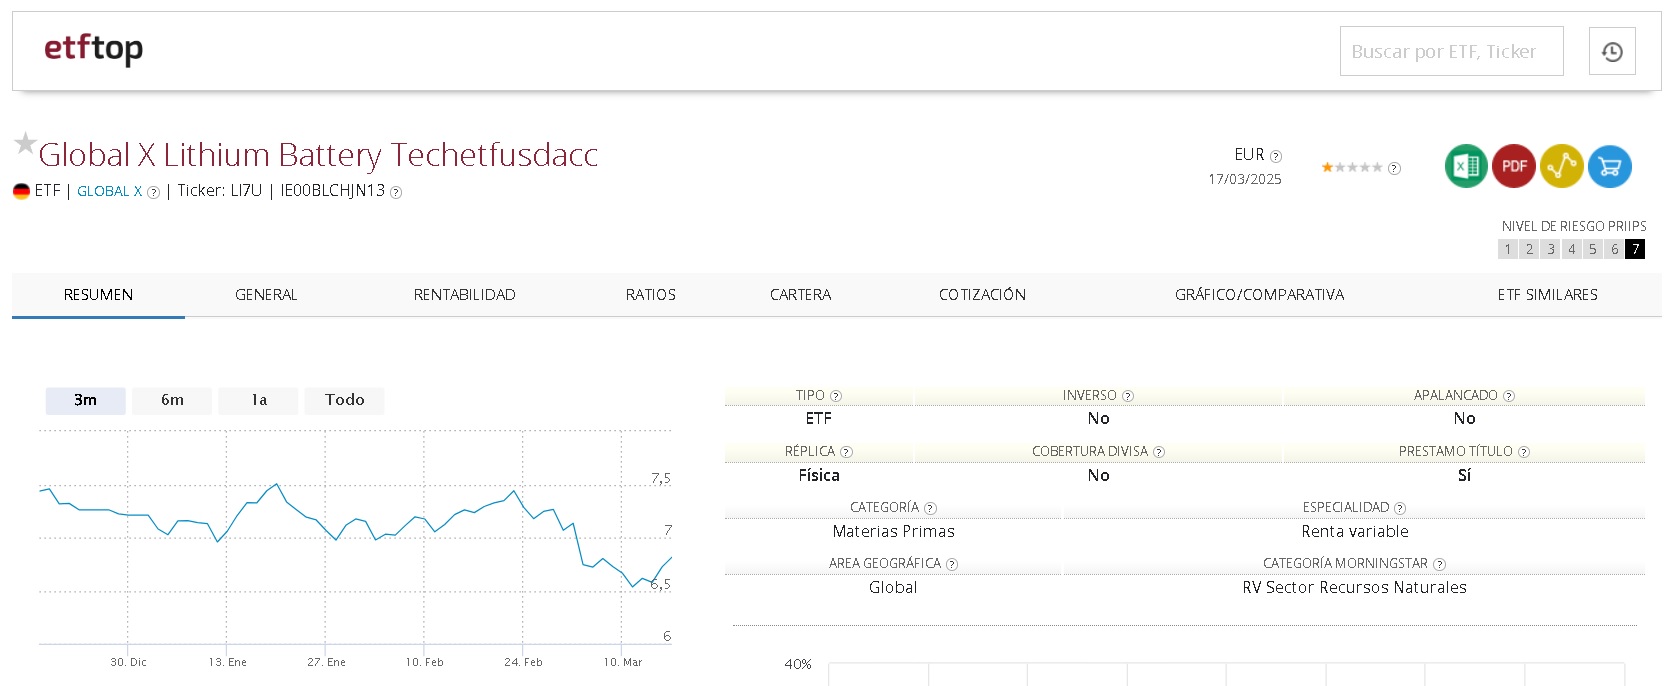Click the etftop logo
The image size is (1668, 686).
point(93,48)
